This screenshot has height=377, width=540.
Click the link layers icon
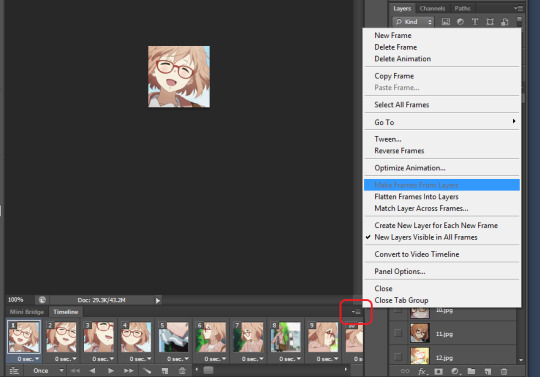click(405, 371)
